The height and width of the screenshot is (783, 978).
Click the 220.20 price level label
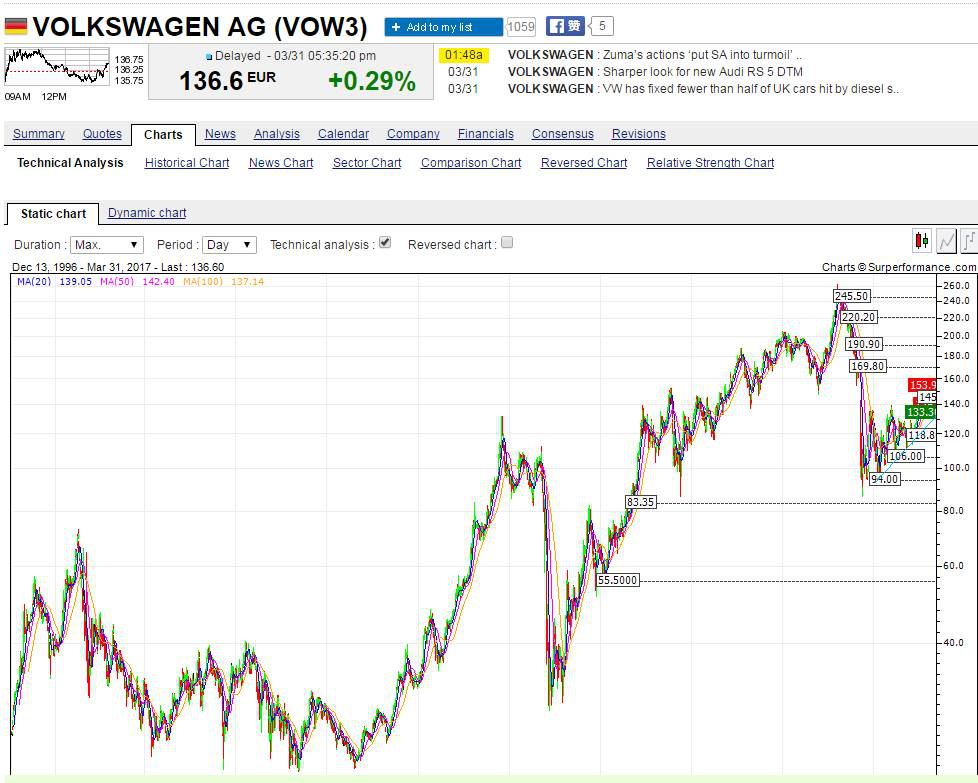859,318
